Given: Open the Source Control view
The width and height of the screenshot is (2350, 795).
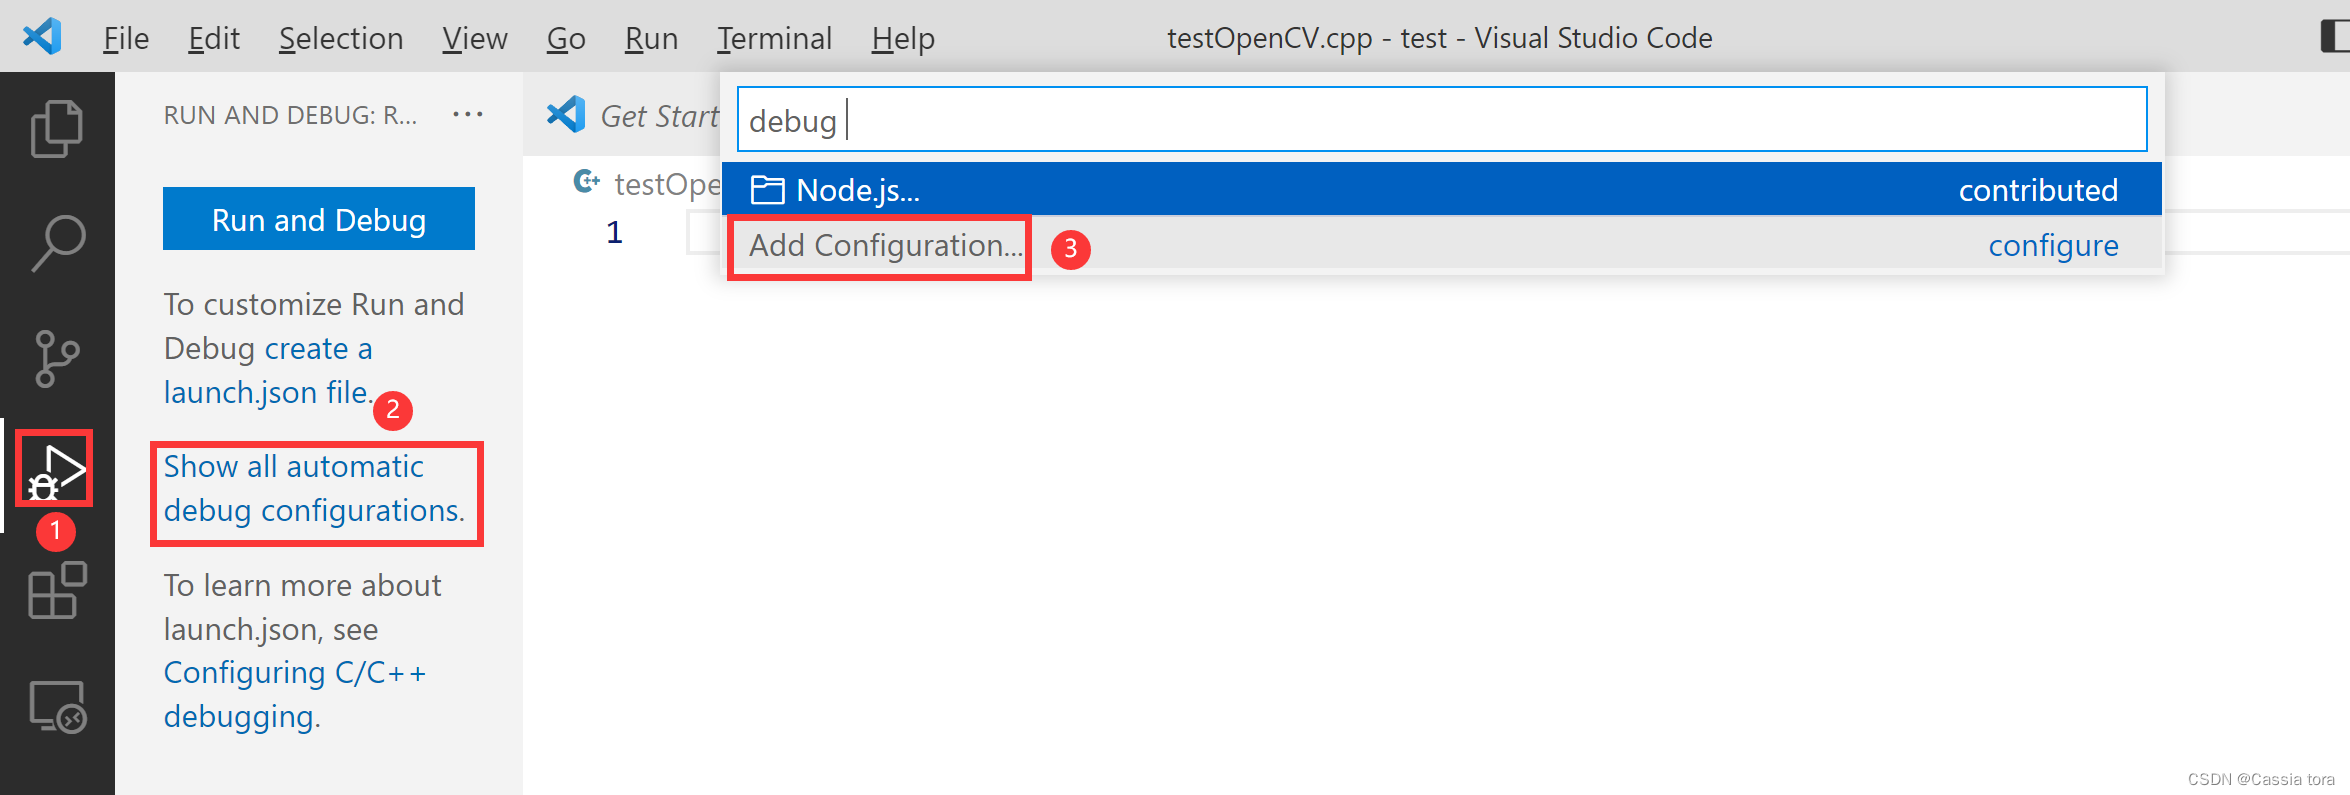Looking at the screenshot, I should coord(57,357).
